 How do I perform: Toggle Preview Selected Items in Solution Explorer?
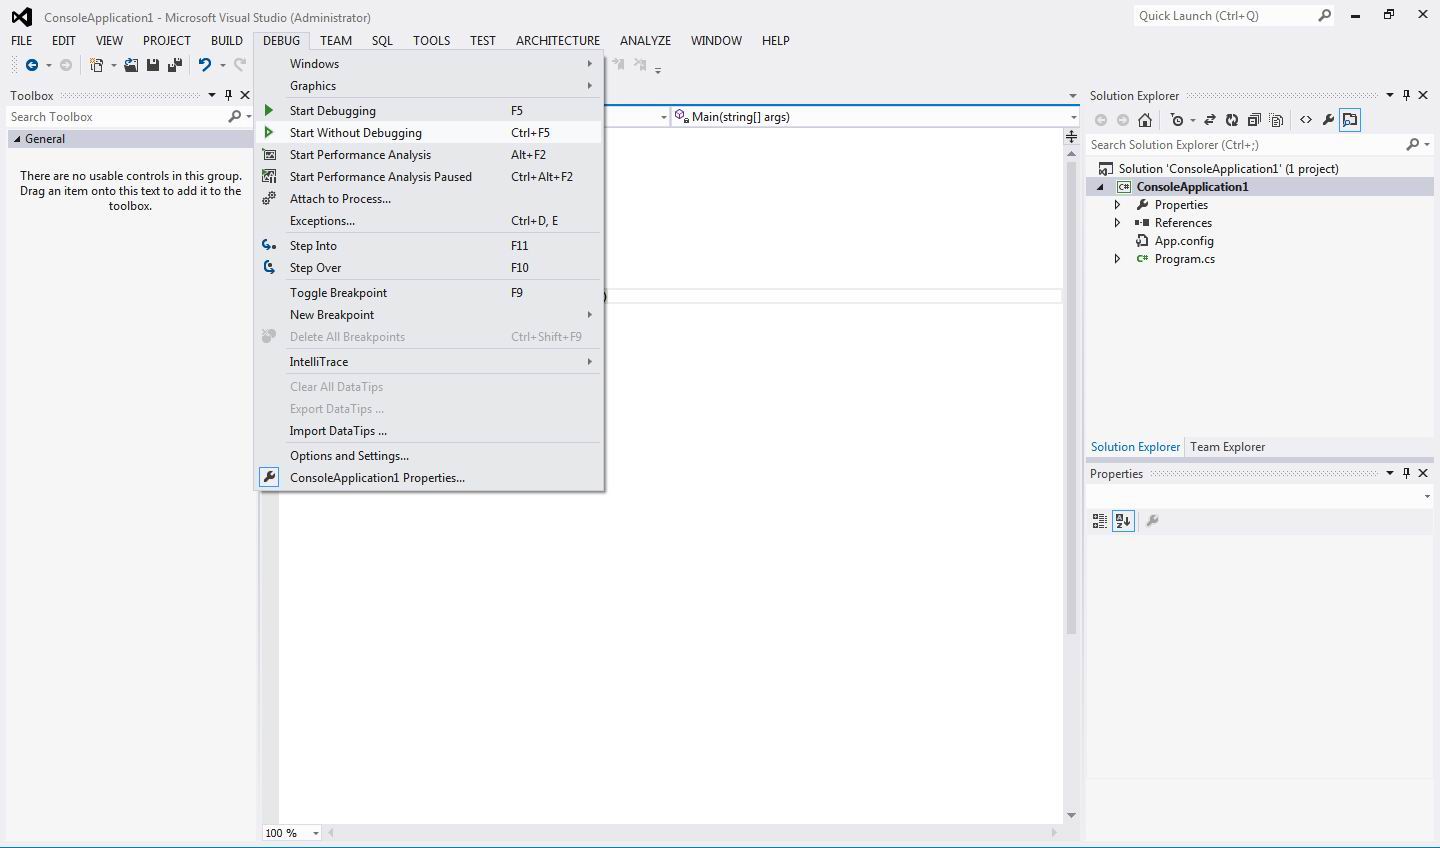[1350, 120]
